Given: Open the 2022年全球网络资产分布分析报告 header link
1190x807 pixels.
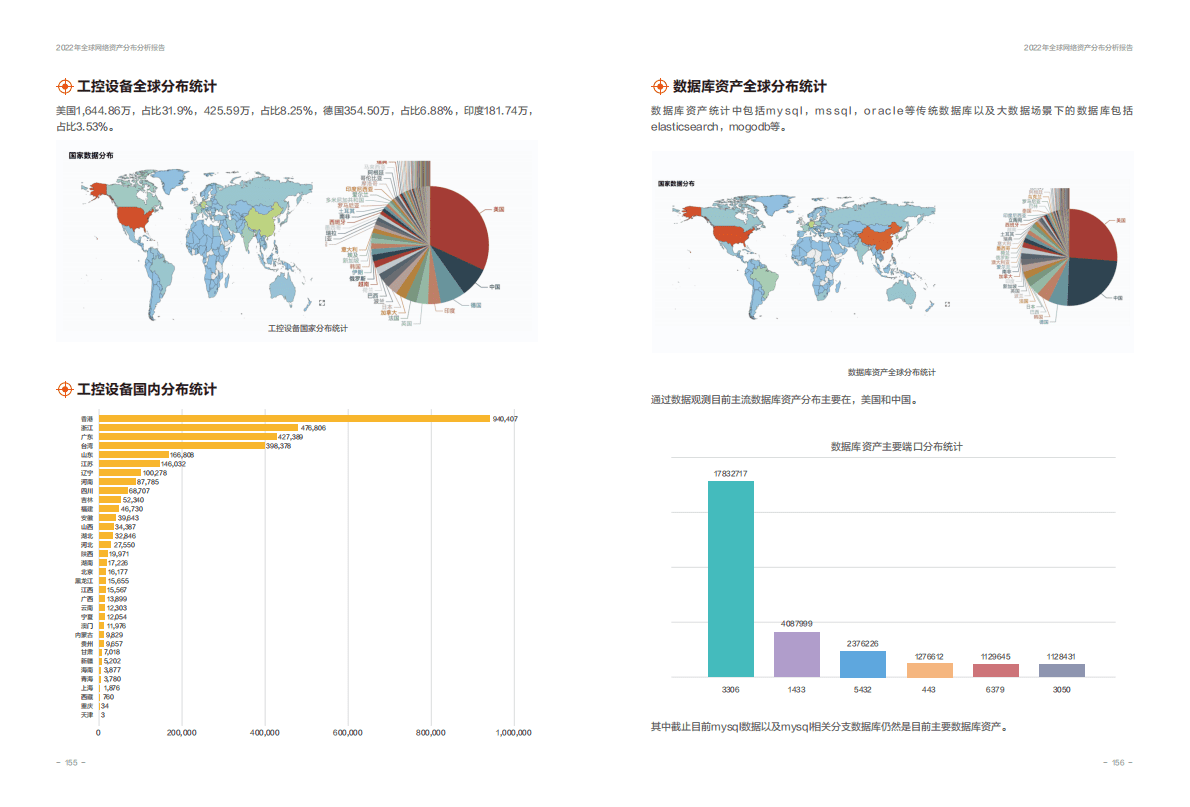Looking at the screenshot, I should pyautogui.click(x=110, y=46).
